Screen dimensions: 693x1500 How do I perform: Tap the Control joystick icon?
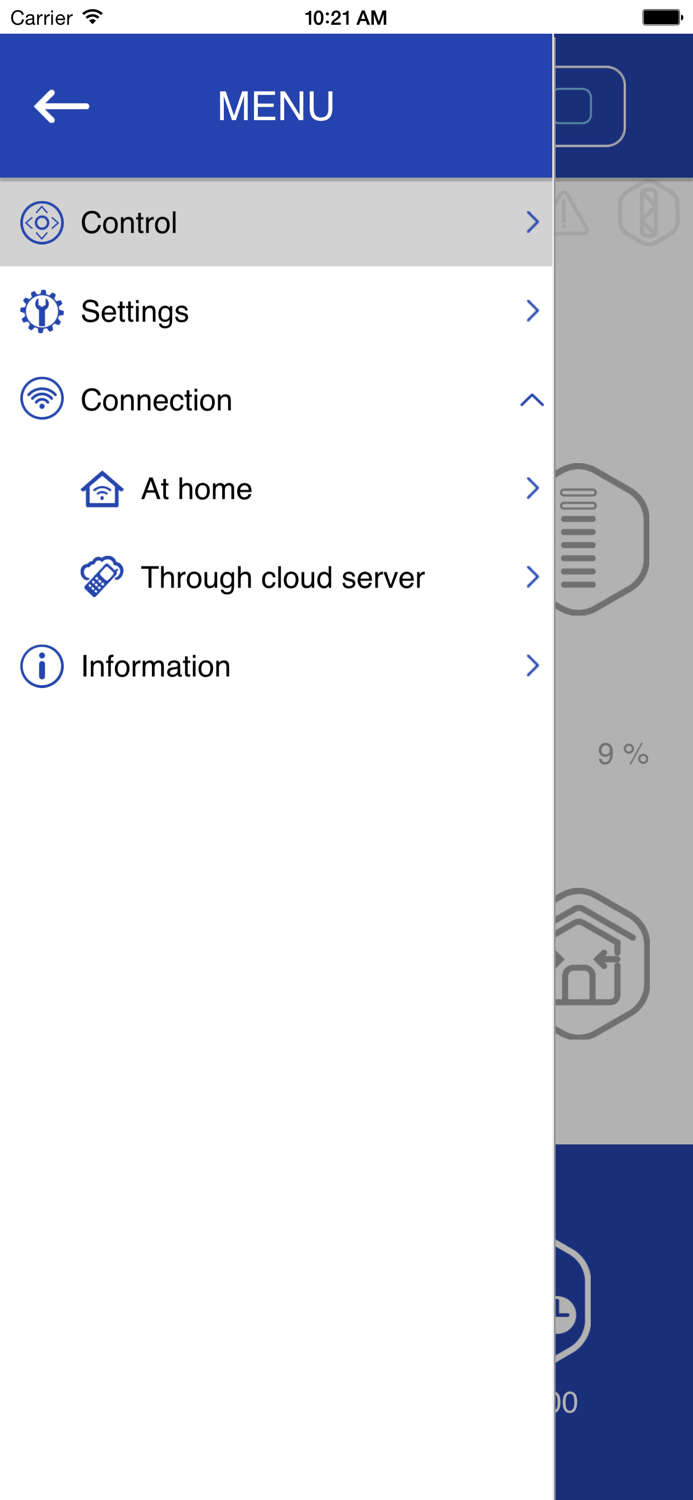tap(42, 223)
